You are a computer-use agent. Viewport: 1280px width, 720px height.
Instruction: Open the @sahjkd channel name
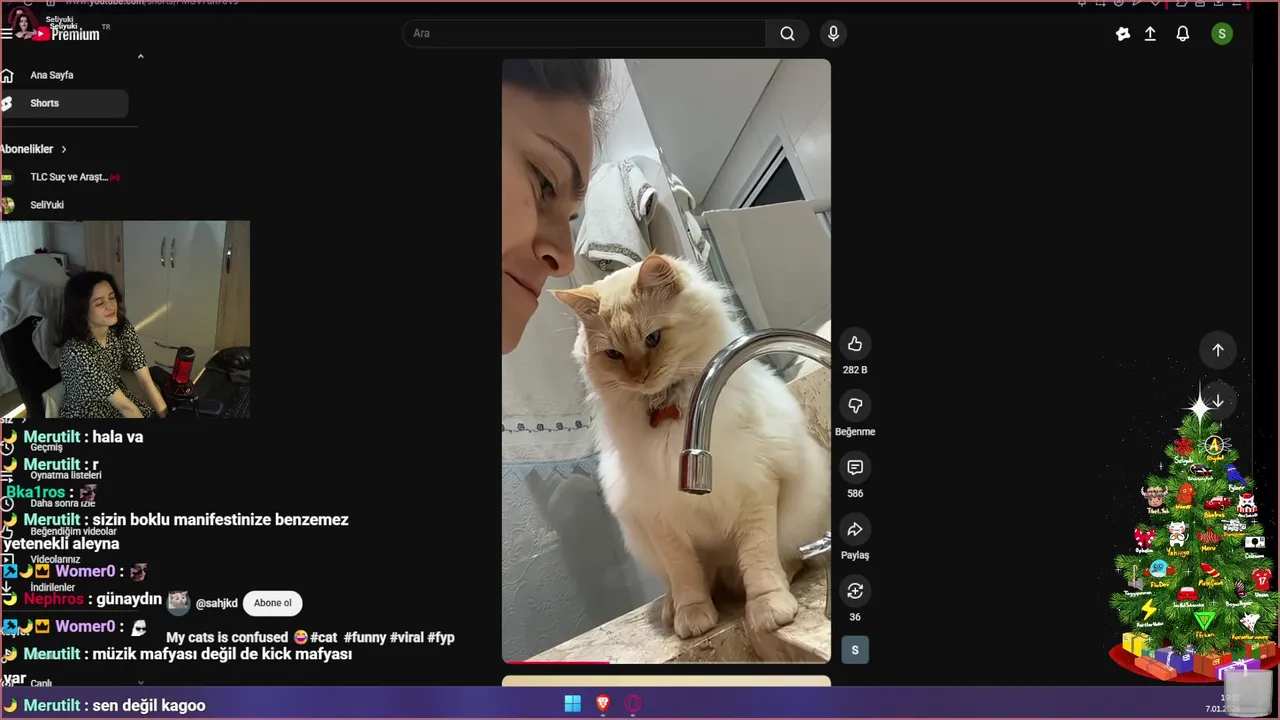coord(217,604)
